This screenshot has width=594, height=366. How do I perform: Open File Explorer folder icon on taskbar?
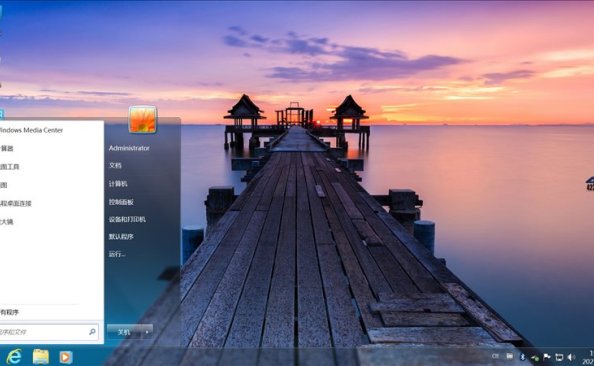coord(41,357)
